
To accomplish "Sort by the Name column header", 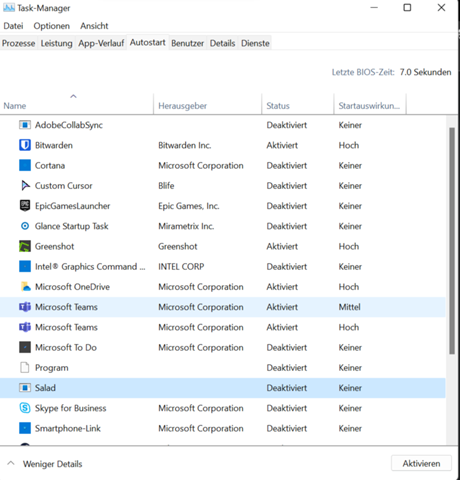I will click(x=77, y=104).
